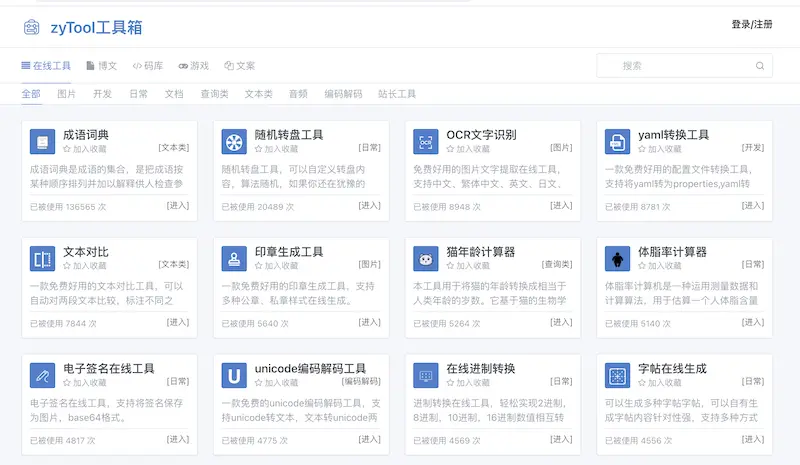Click [进入] on the 随机转盘工具 card
This screenshot has height=465, width=800.
point(370,206)
